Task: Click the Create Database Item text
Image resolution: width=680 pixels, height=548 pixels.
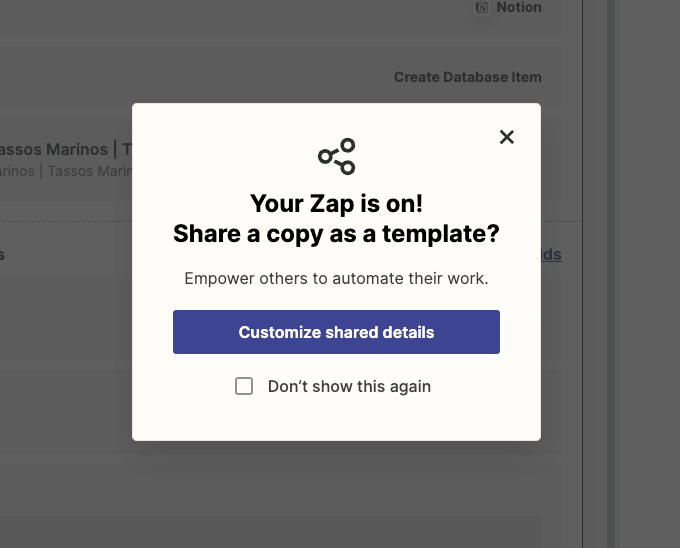Action: (x=468, y=77)
